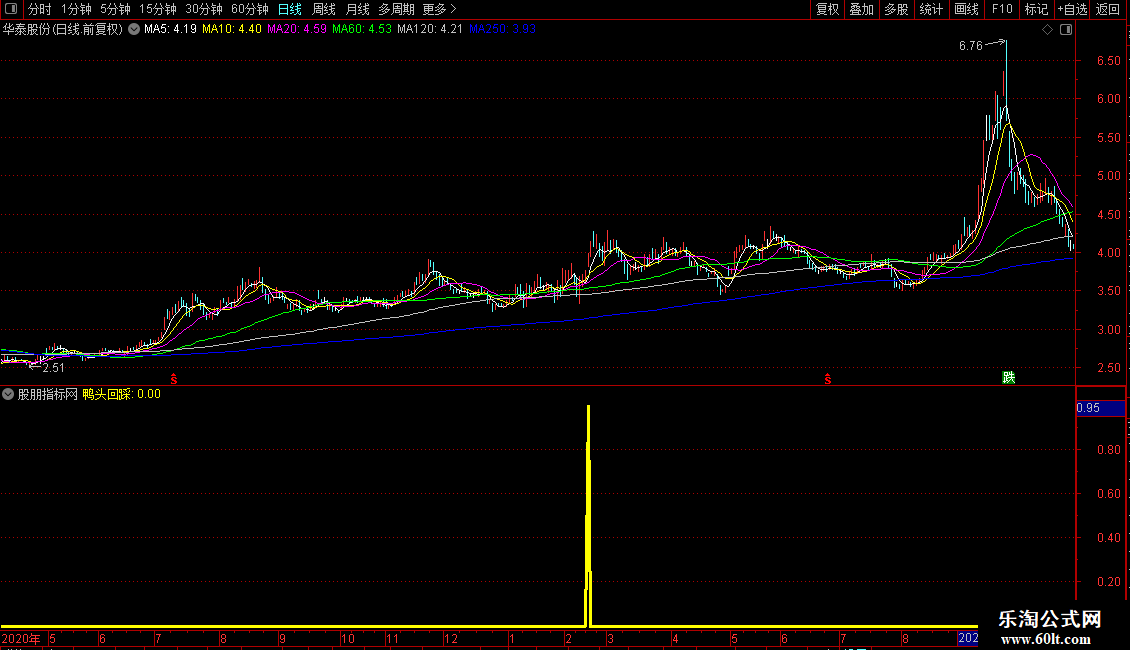Click the 6.76 high price label
Viewport: 1130px width, 650px height.
point(971,46)
